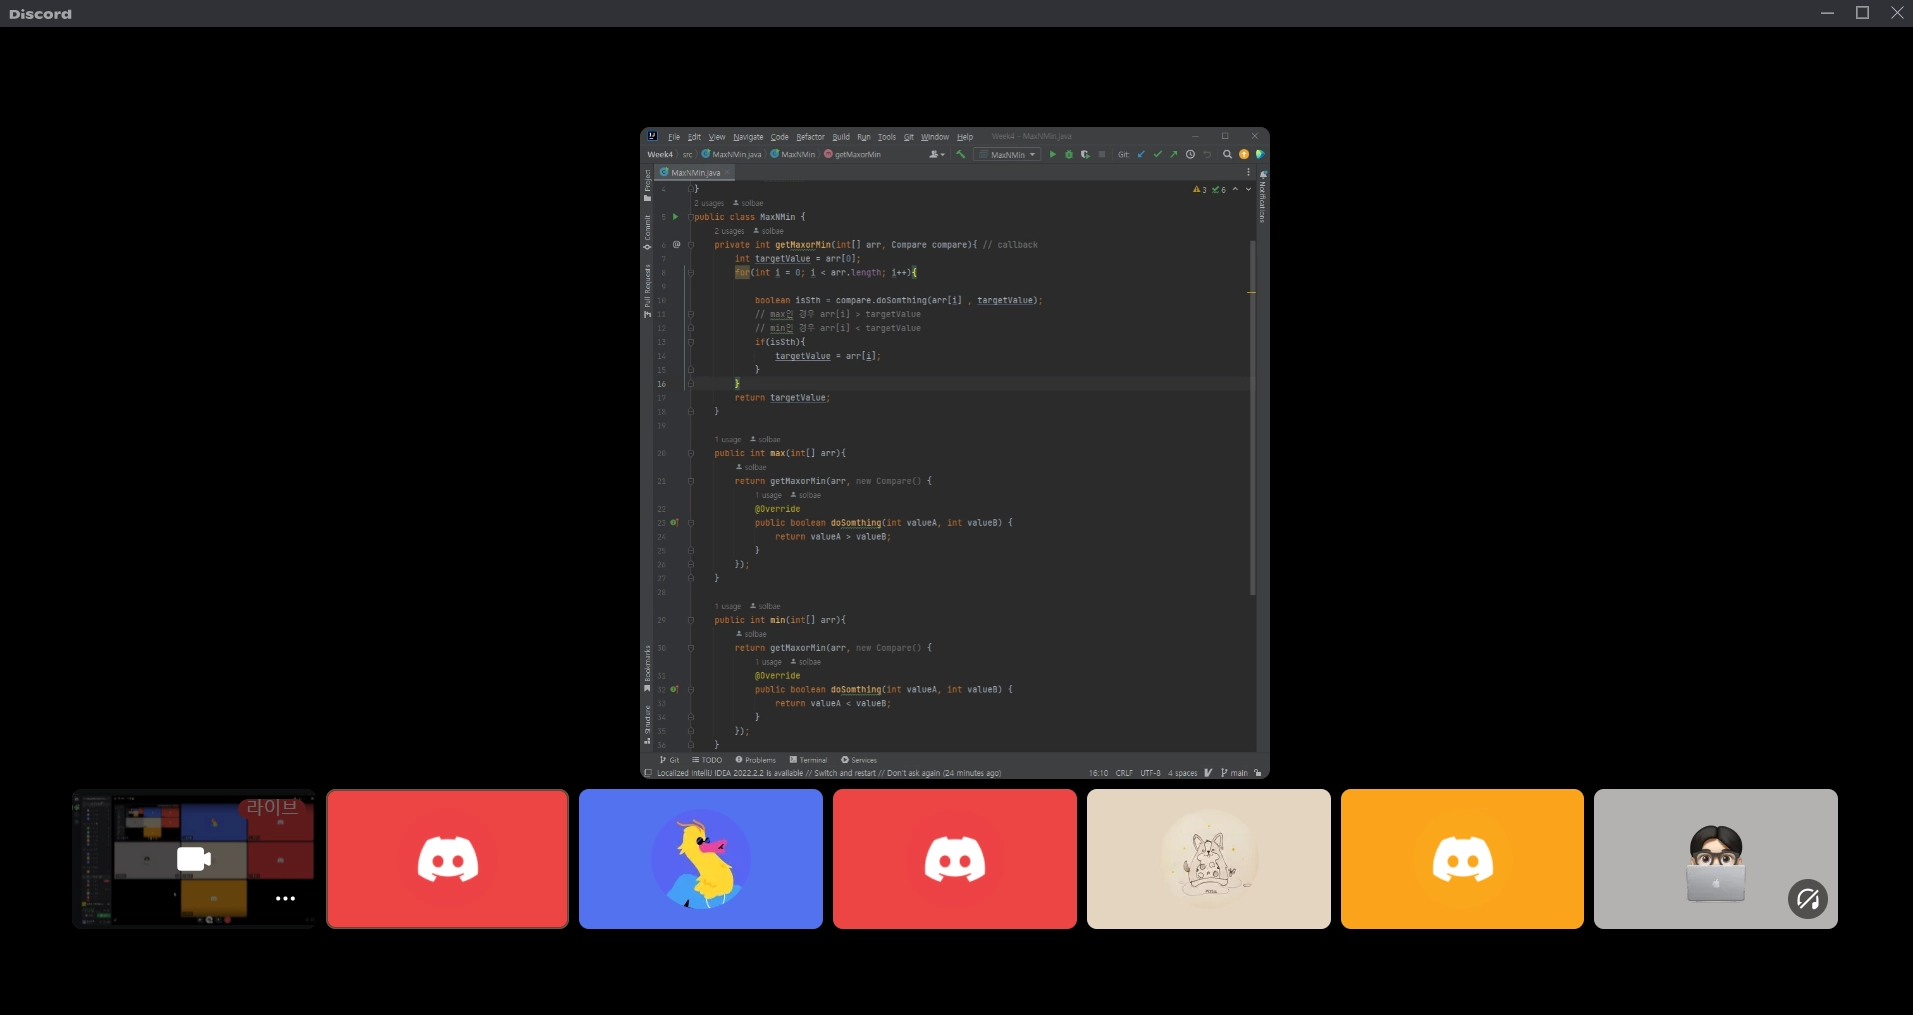Screen dimensions: 1913x1015
Task: Open the user account dropdown in toolbar
Action: pyautogui.click(x=937, y=155)
